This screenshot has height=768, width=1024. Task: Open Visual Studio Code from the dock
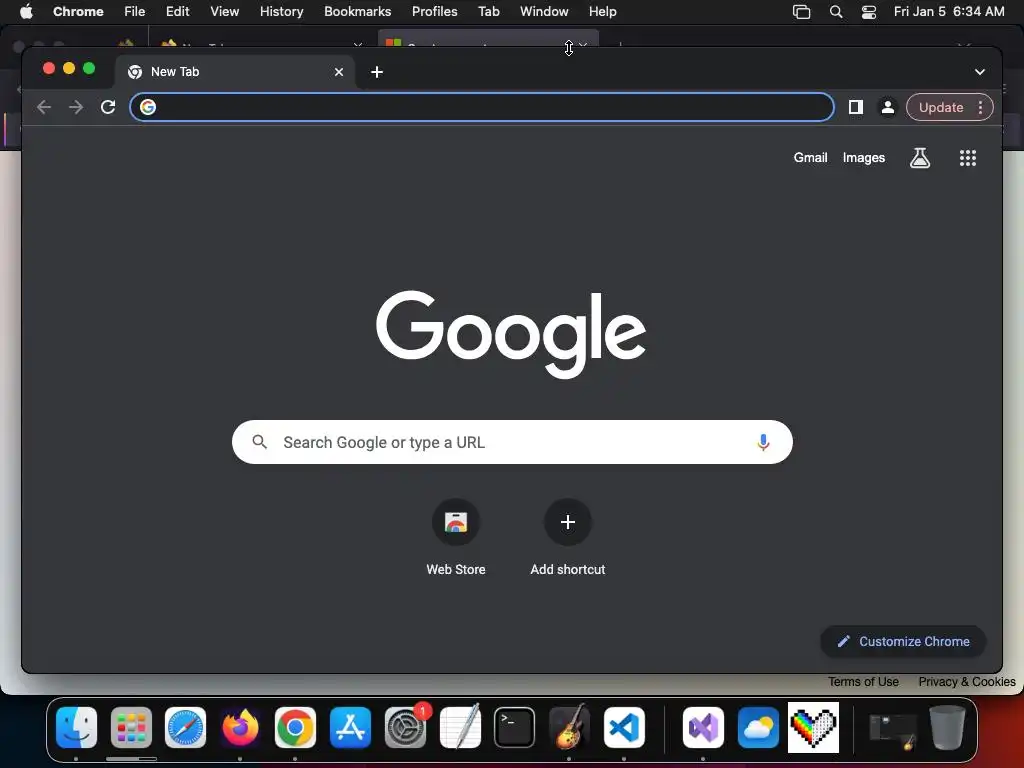click(624, 727)
